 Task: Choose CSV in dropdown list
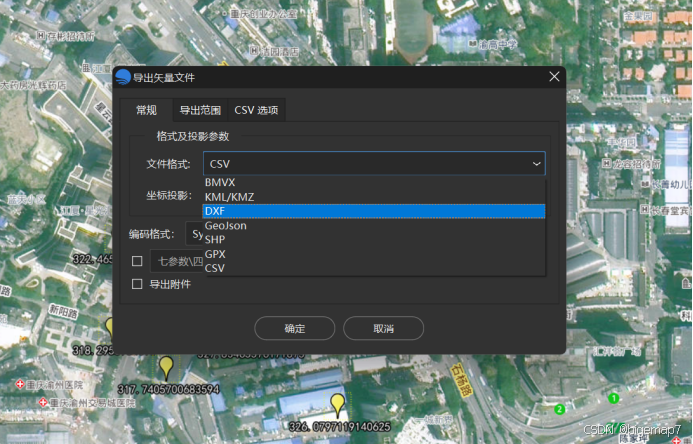click(373, 268)
